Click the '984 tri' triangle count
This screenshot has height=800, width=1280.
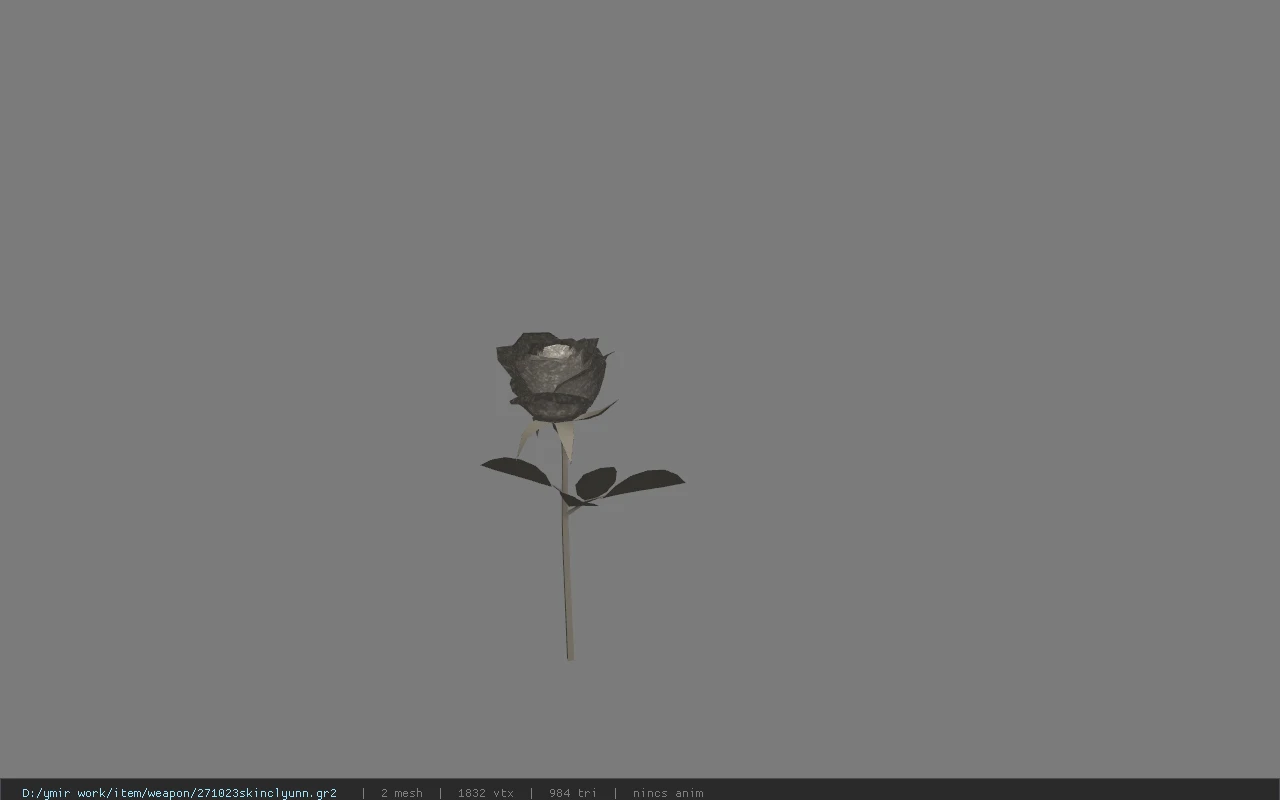(572, 793)
